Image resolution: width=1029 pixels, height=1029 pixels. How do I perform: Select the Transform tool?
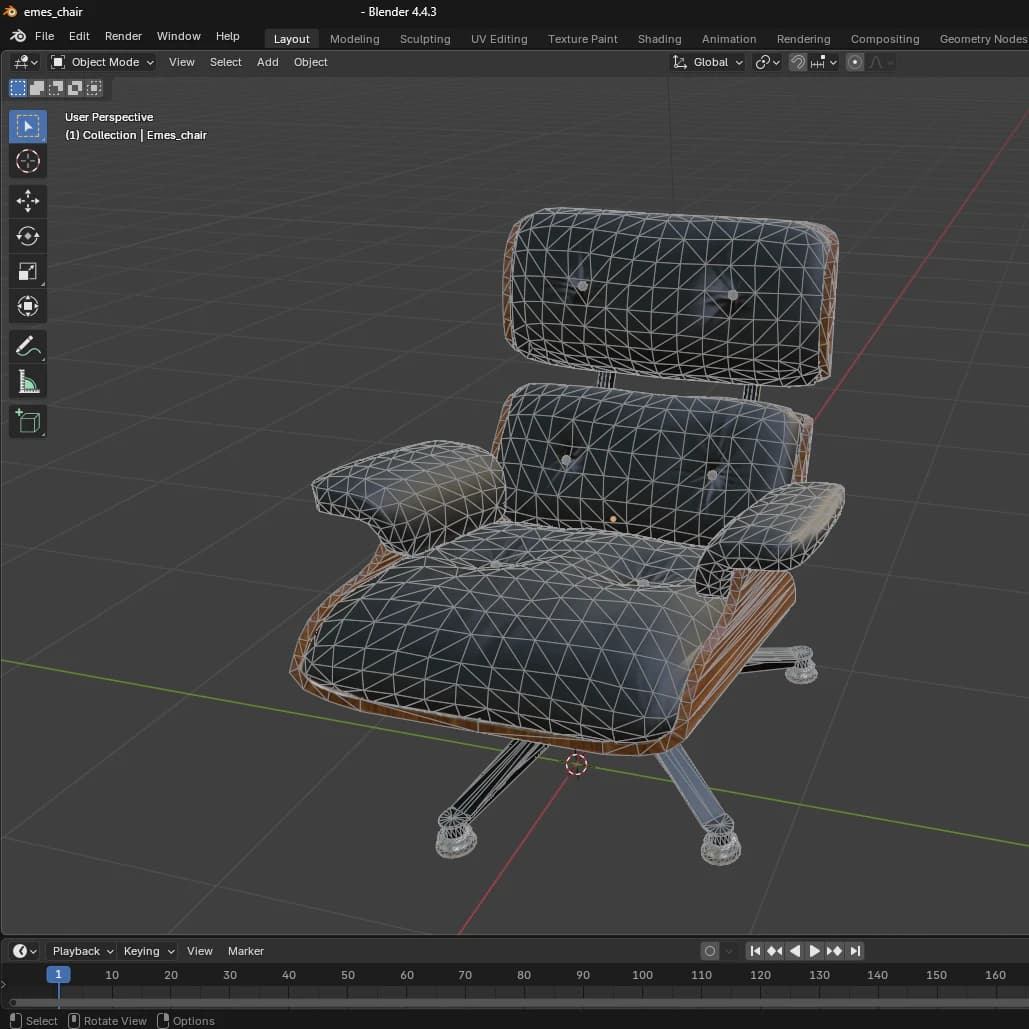28,306
